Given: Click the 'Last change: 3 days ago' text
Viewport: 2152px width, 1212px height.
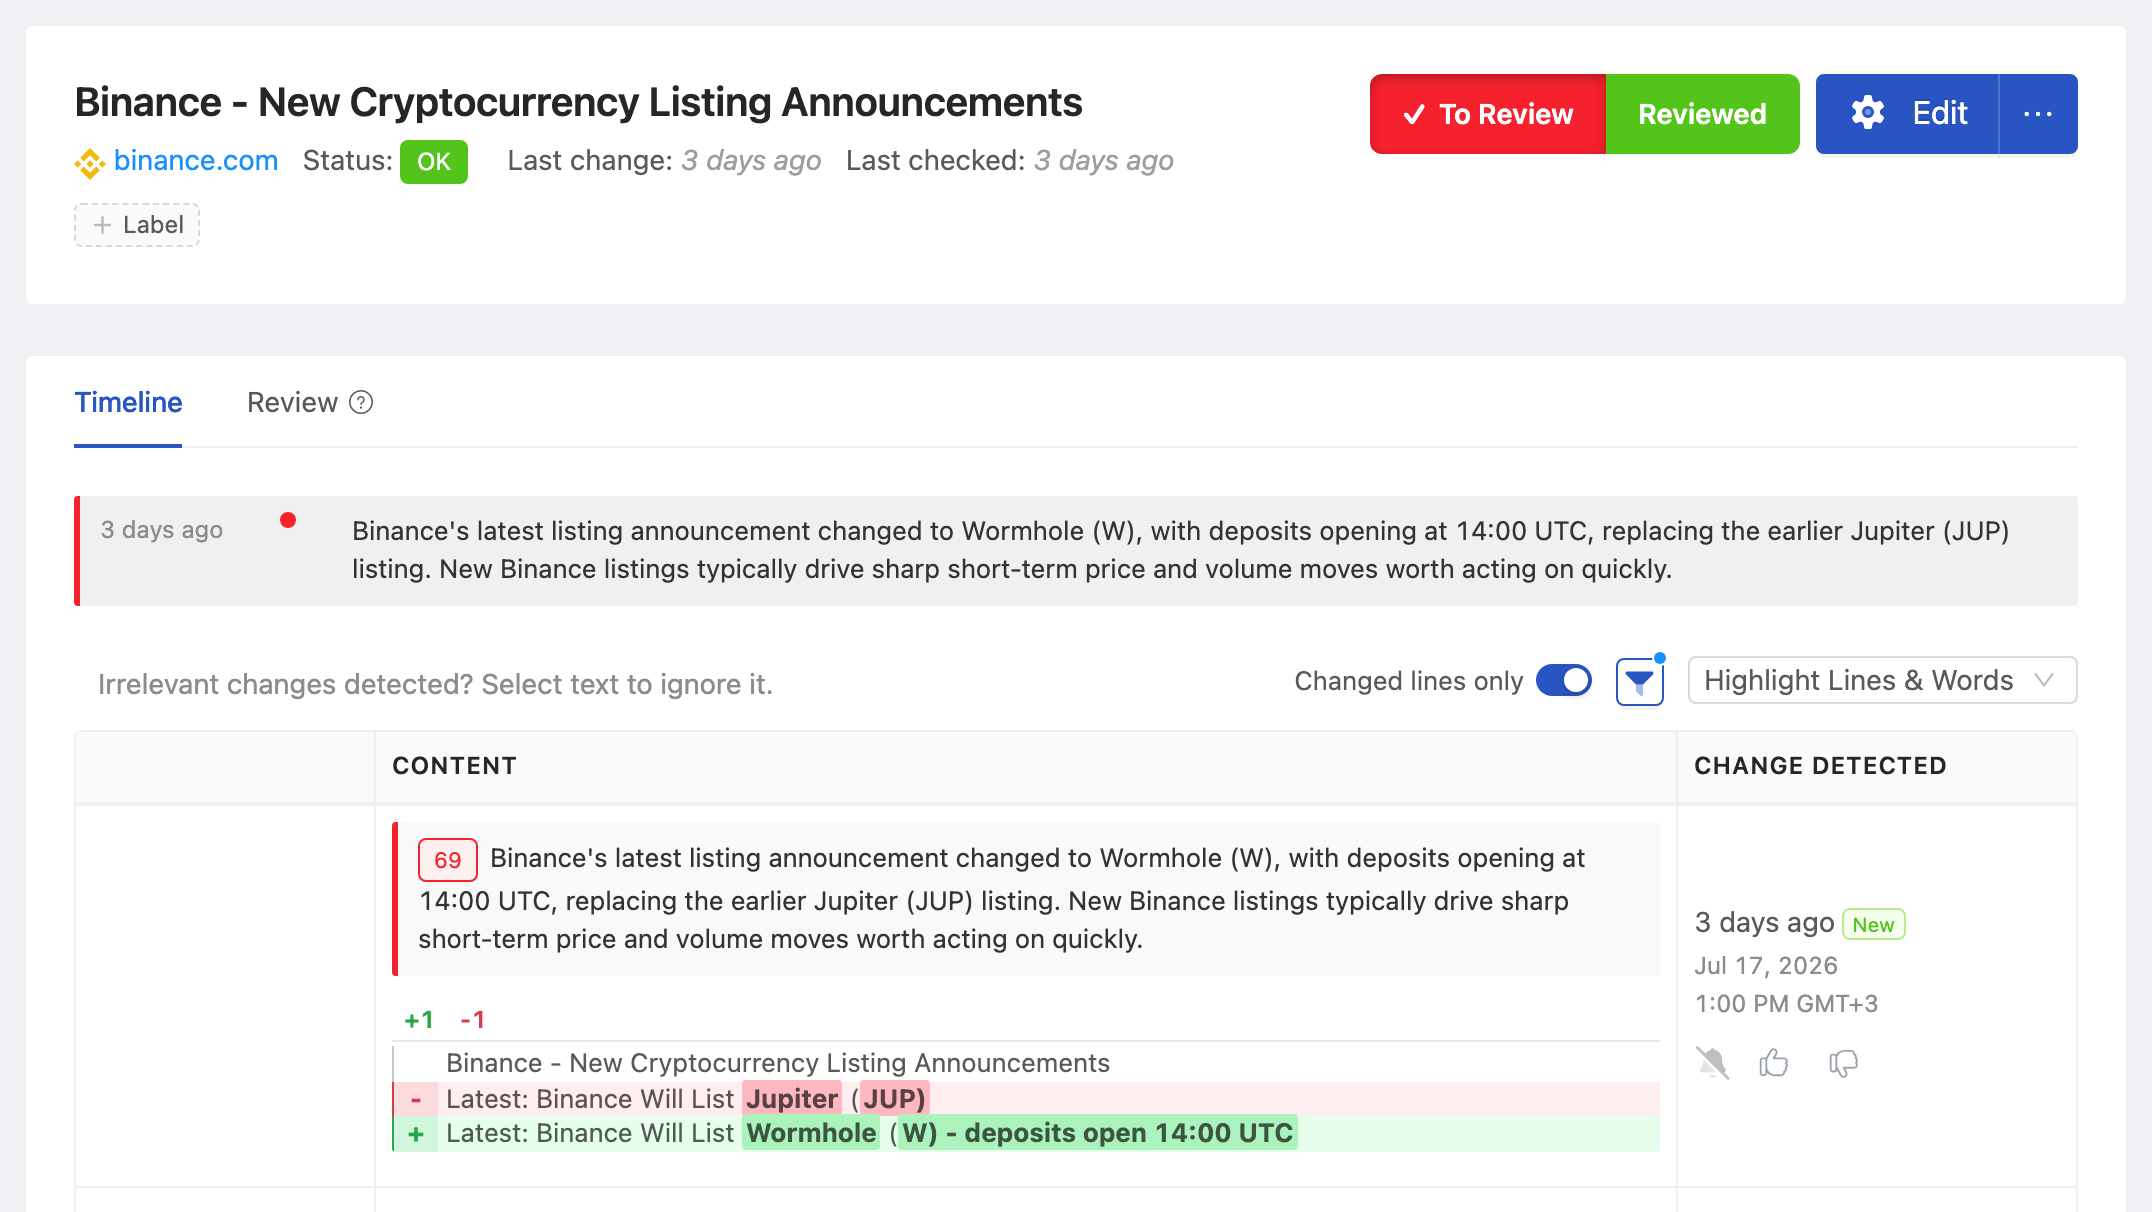Looking at the screenshot, I should (664, 161).
